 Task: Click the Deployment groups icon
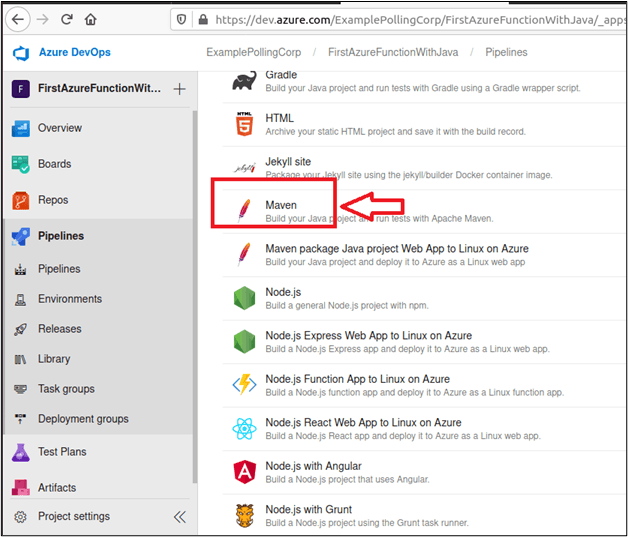[20, 419]
